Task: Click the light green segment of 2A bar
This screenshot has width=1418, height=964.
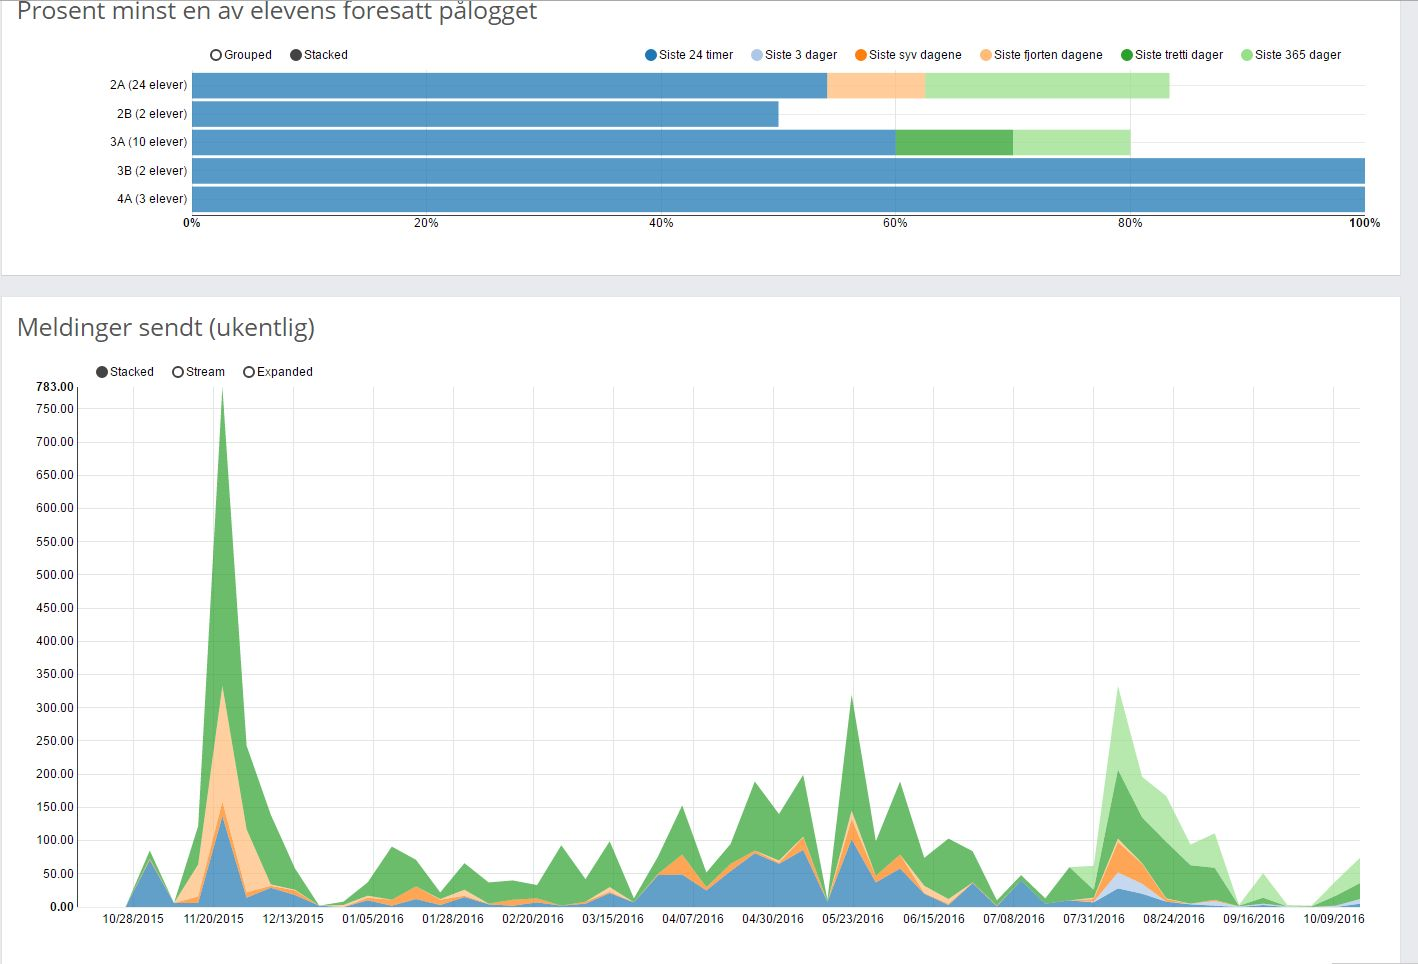Action: [x=1047, y=85]
